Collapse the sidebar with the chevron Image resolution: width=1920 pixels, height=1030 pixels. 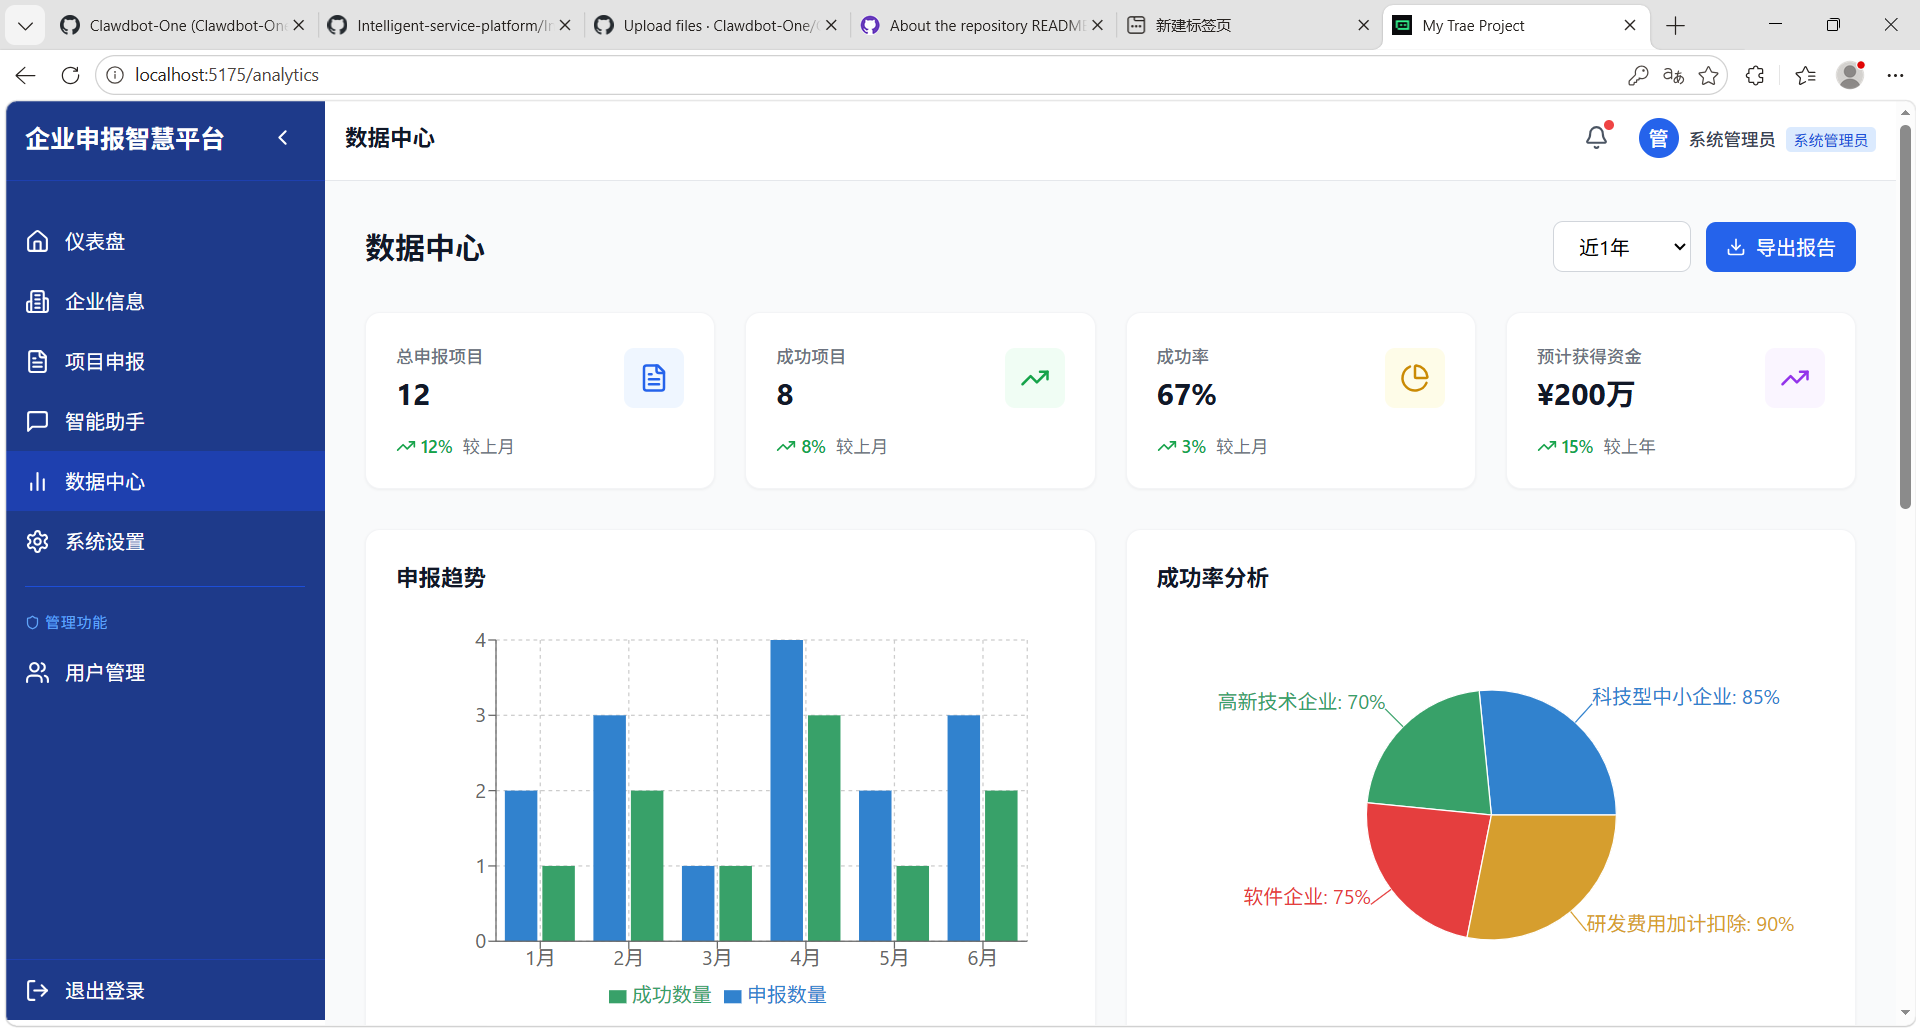click(283, 138)
